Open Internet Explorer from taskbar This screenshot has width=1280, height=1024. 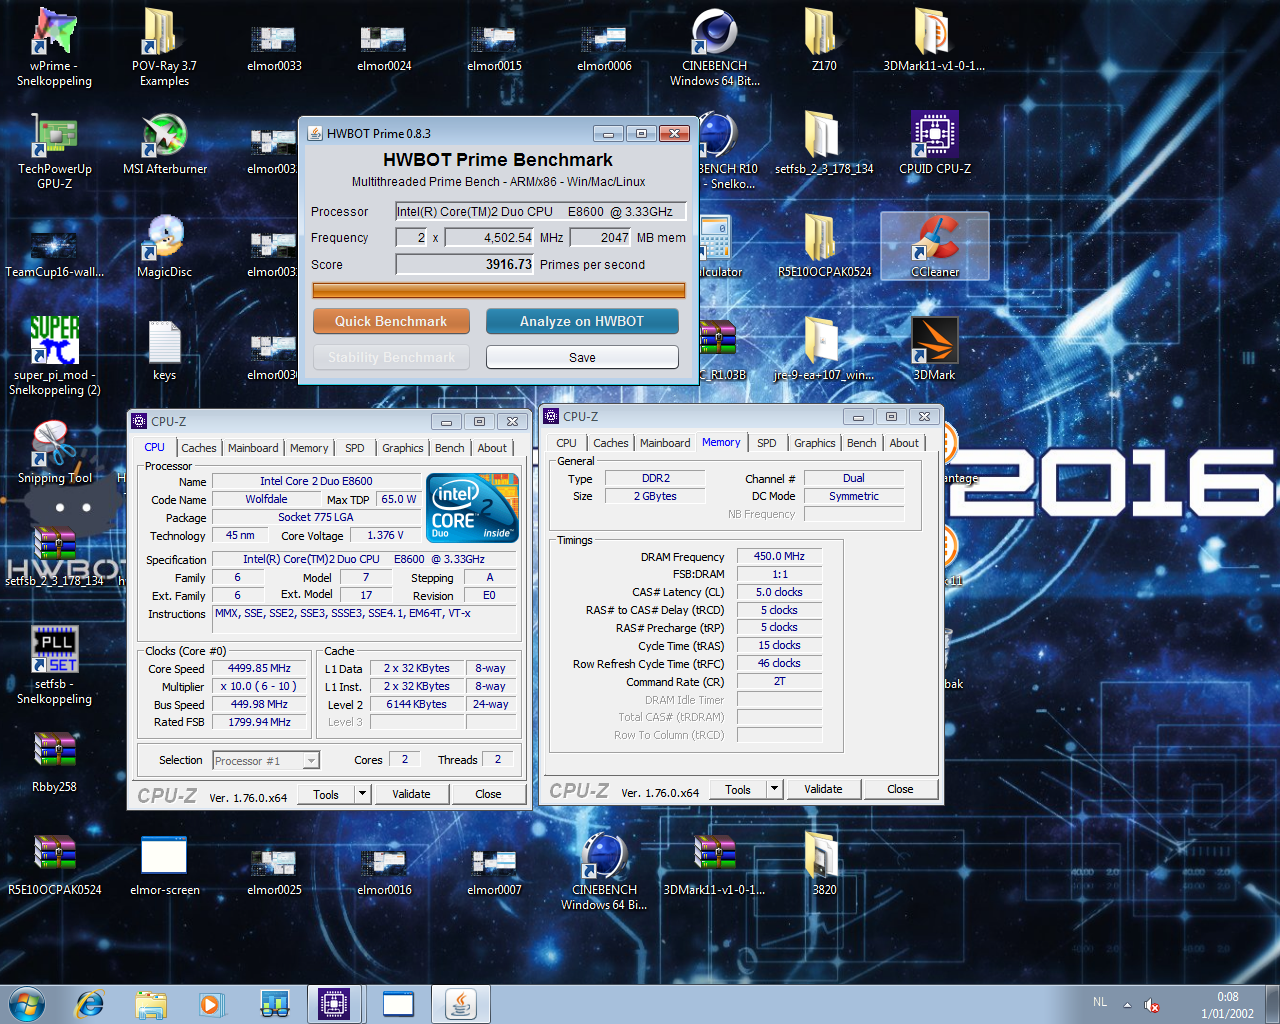click(90, 1003)
